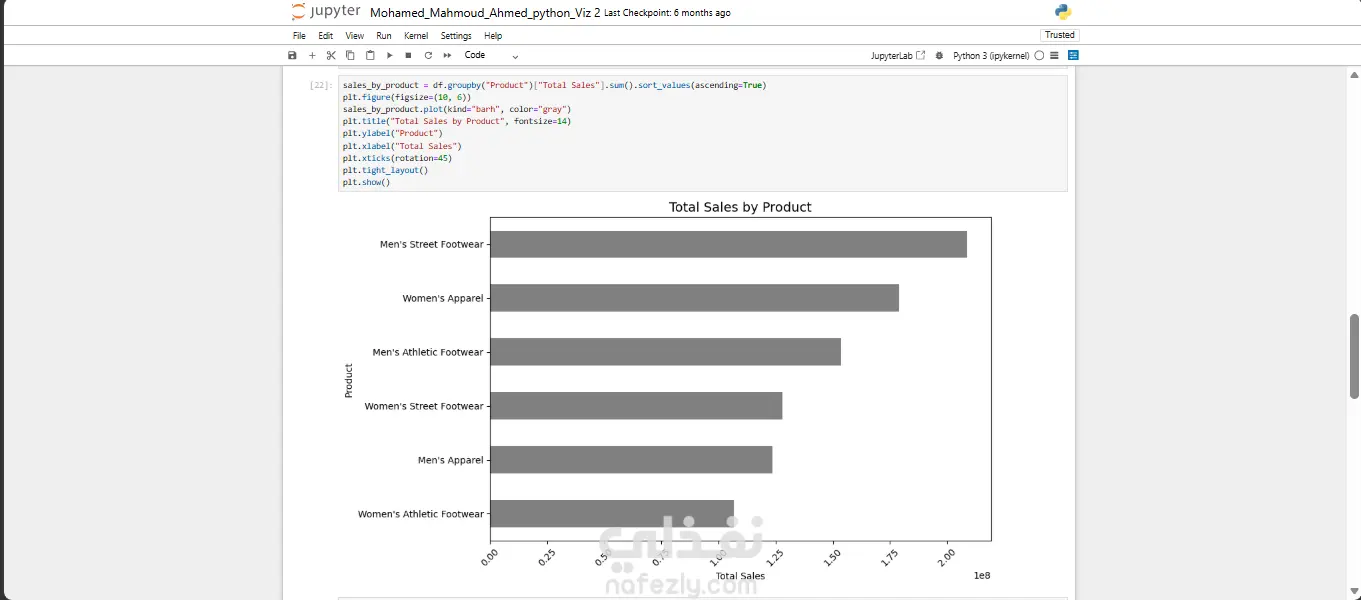
Task: Click the Women's Athletic Footwear bar
Action: 612,514
